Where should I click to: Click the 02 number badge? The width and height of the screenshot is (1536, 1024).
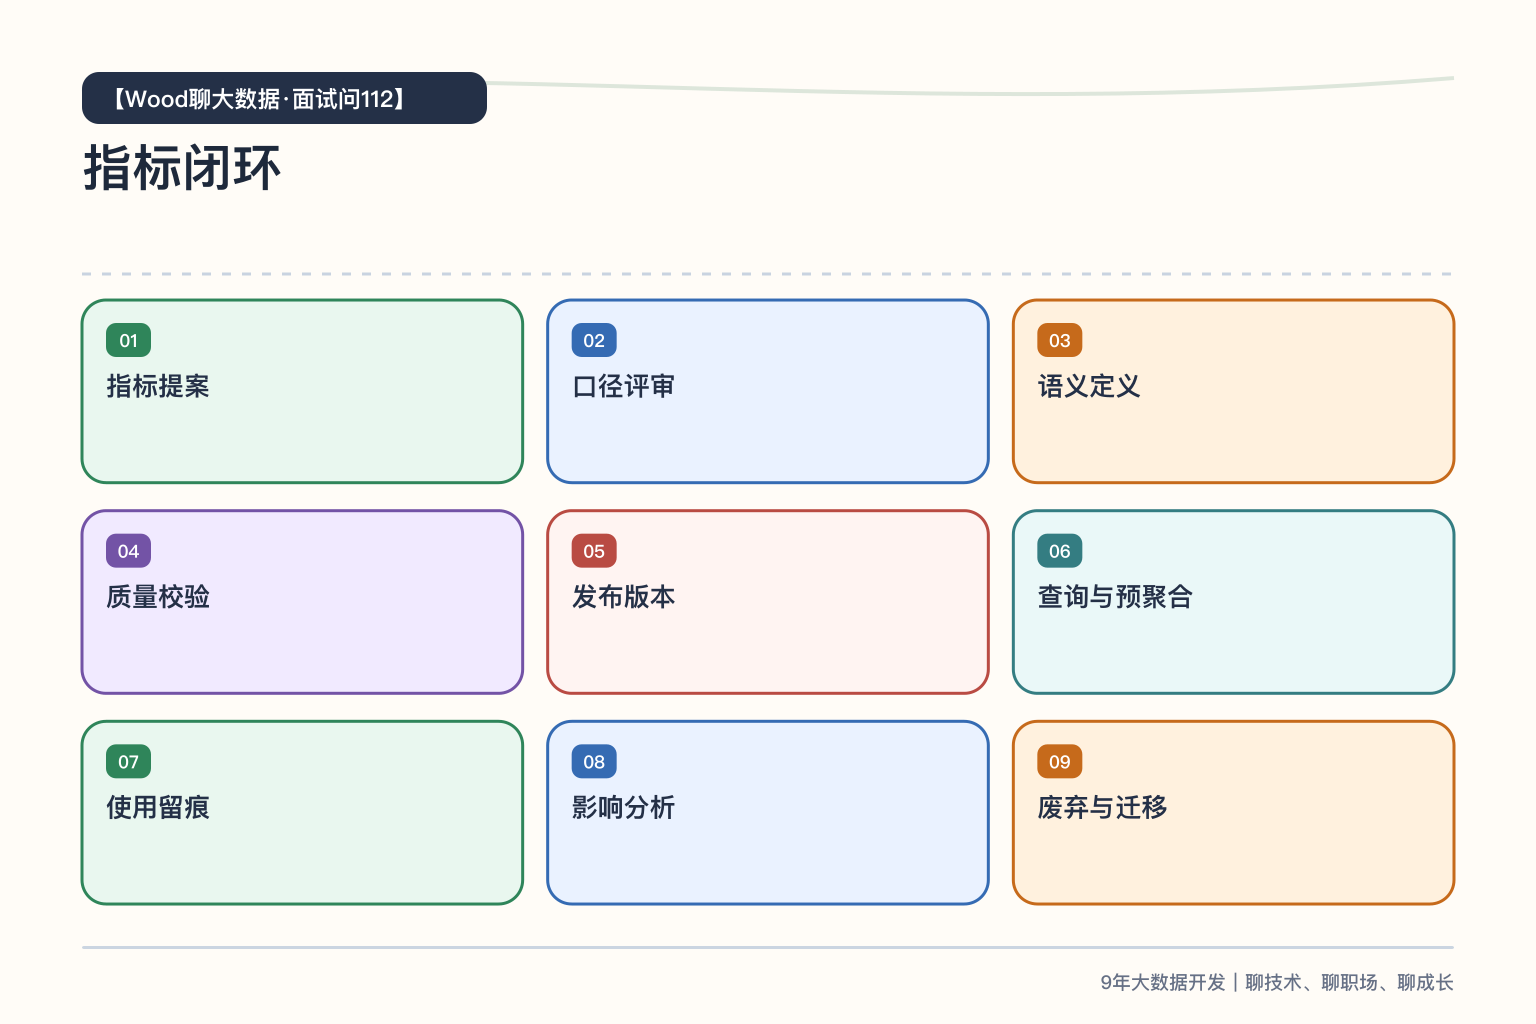(594, 340)
